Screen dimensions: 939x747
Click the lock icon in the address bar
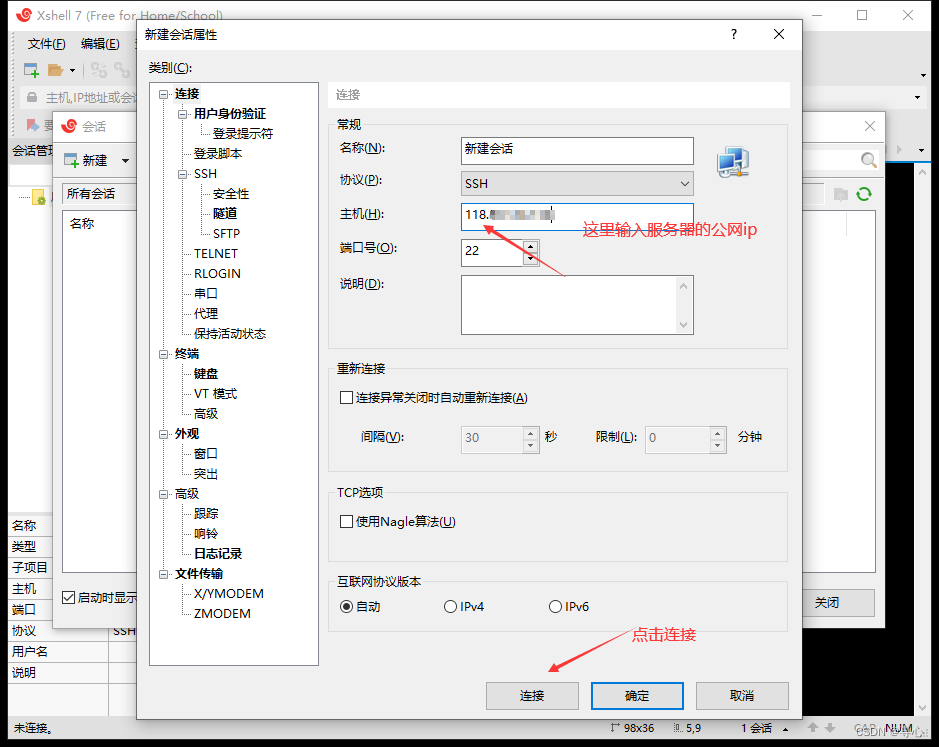tap(32, 97)
